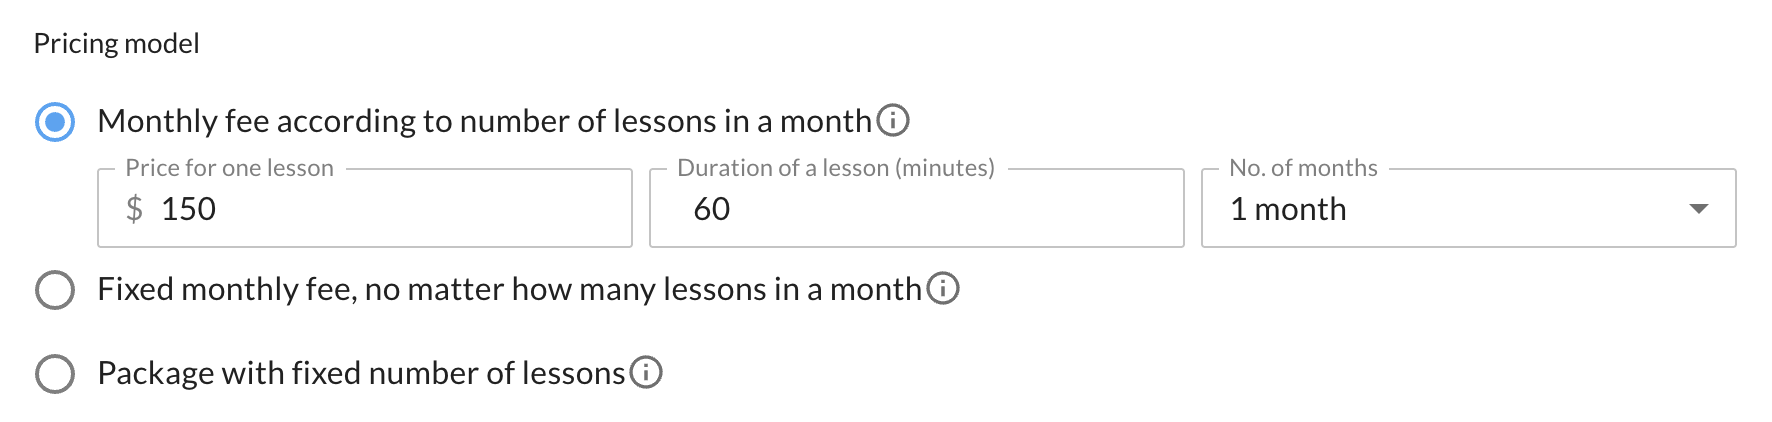The width and height of the screenshot is (1772, 422).
Task: Select Package with fixed number of lessons radio
Action: click(x=55, y=374)
